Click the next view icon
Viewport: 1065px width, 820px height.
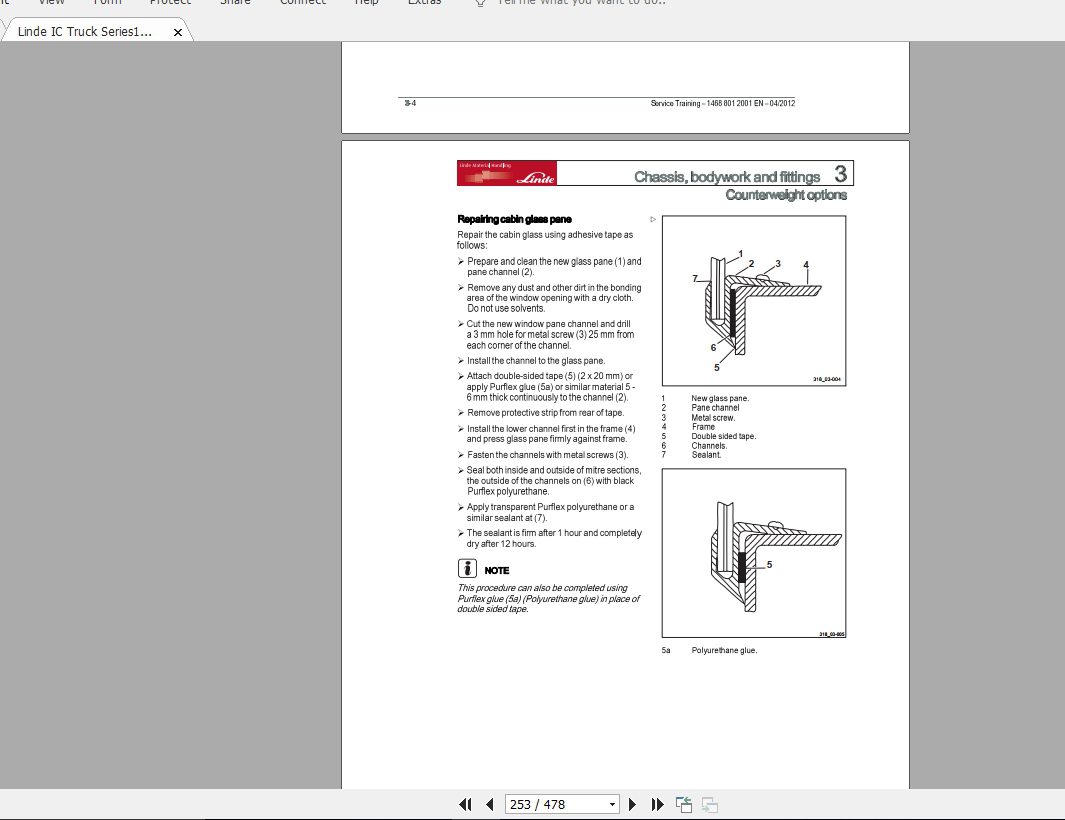coord(710,804)
